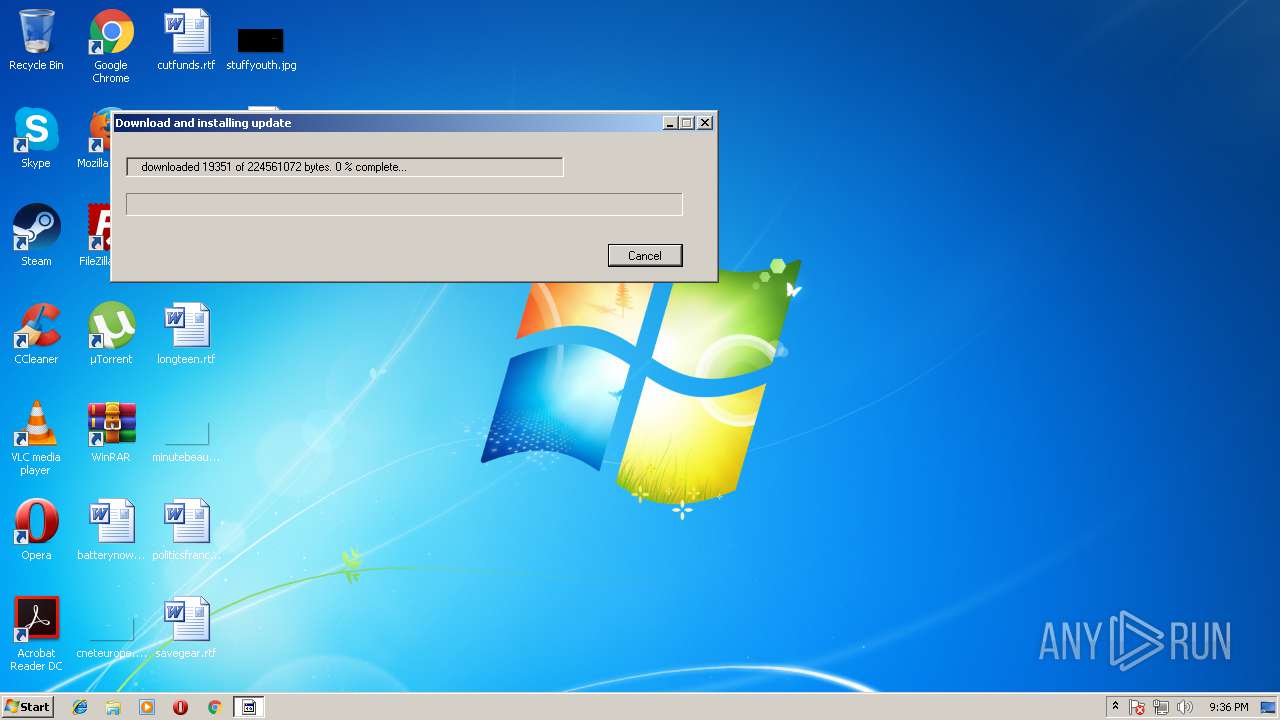Open the volume speaker tray icon
1280x720 pixels.
point(1185,707)
